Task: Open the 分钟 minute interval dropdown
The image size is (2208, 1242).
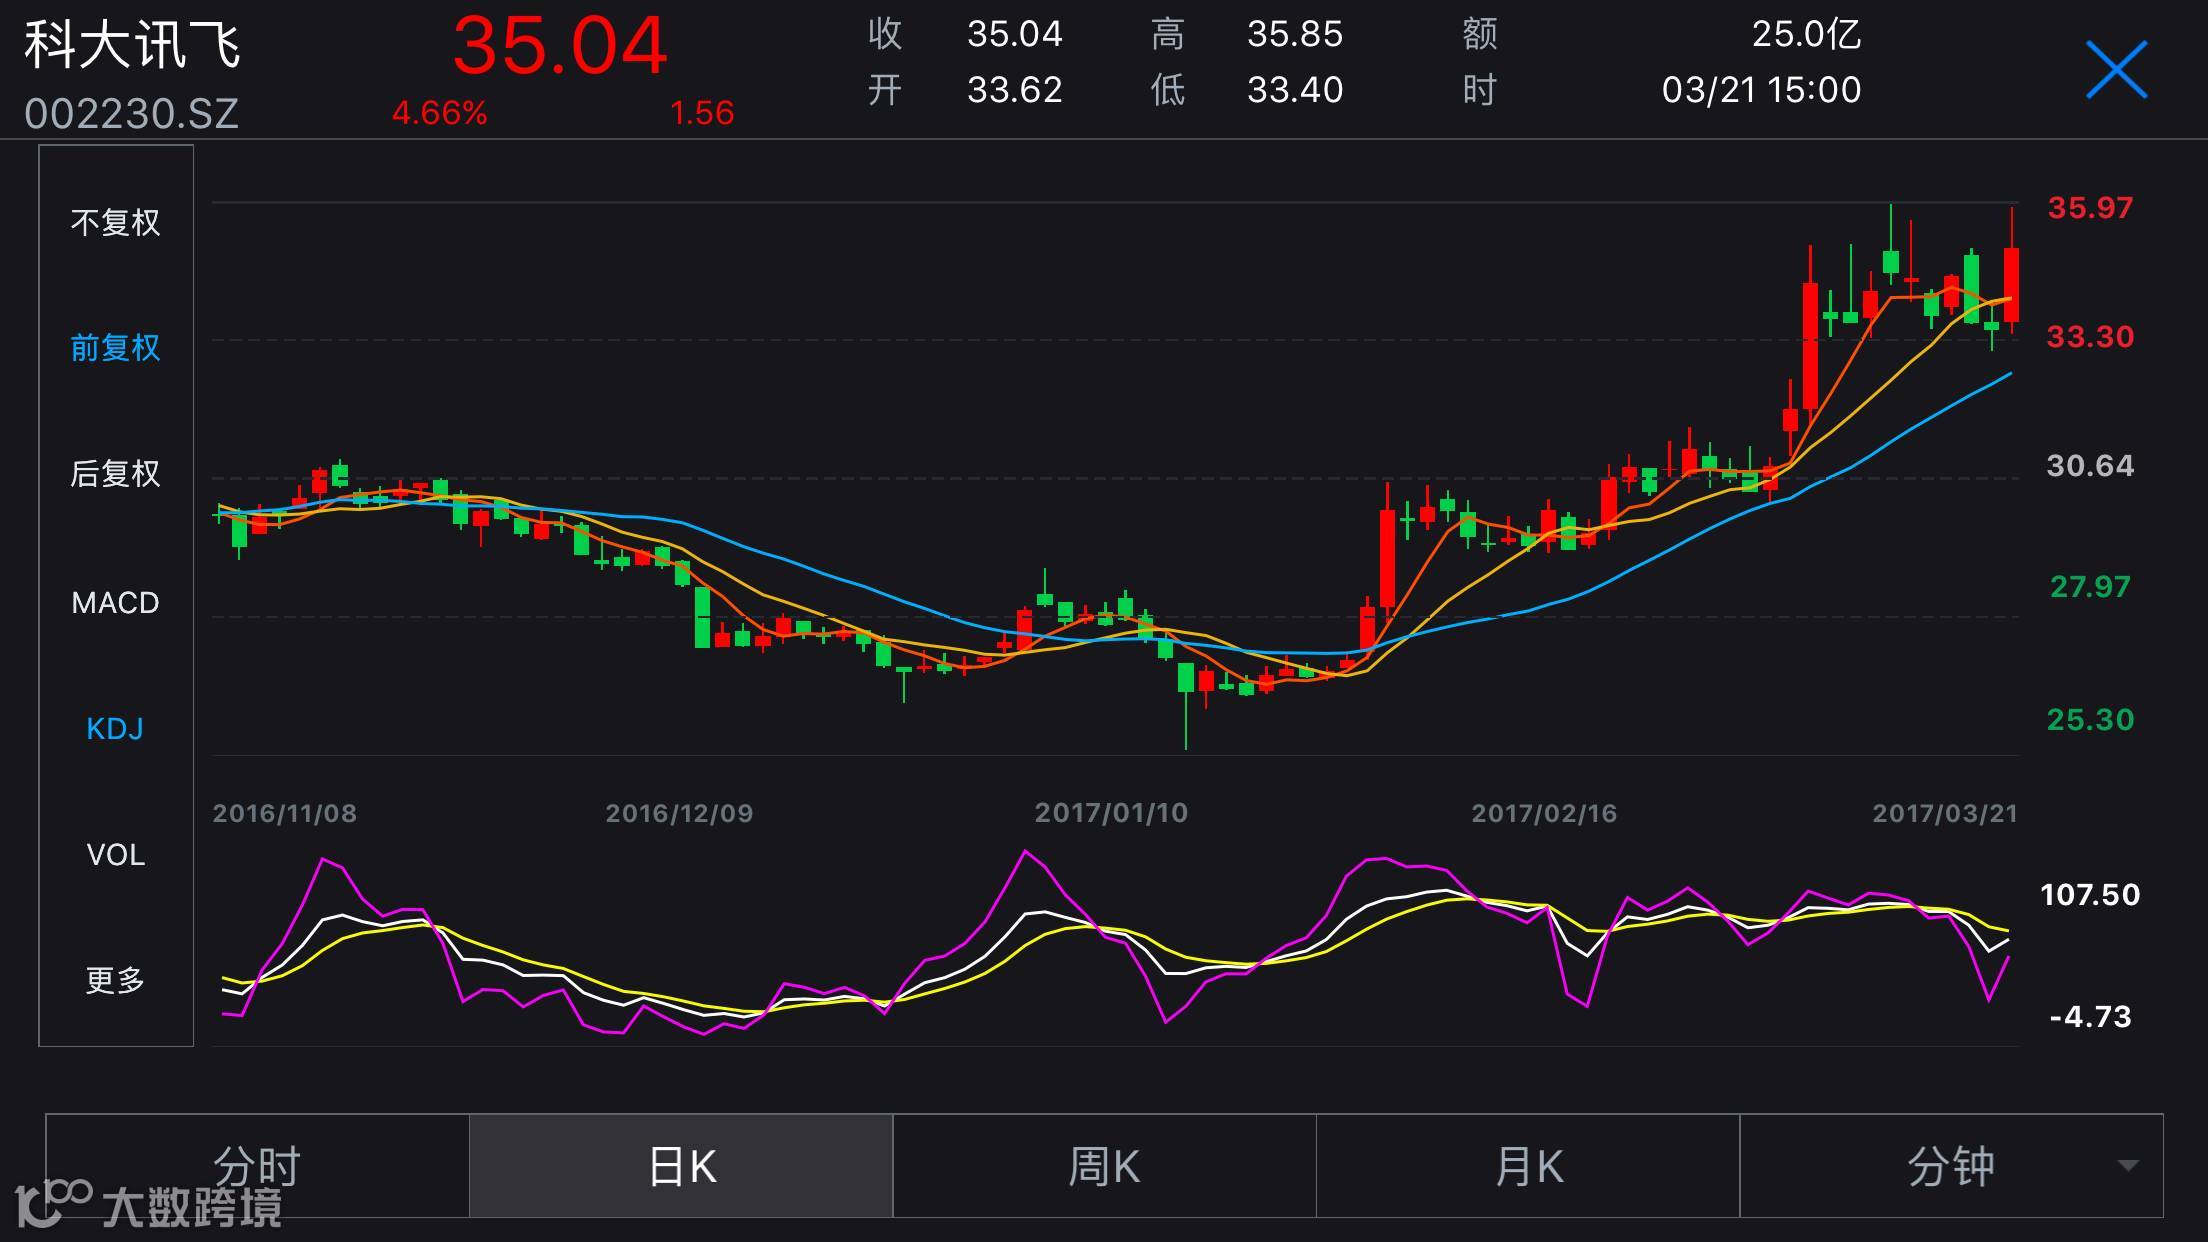Action: click(x=1950, y=1166)
